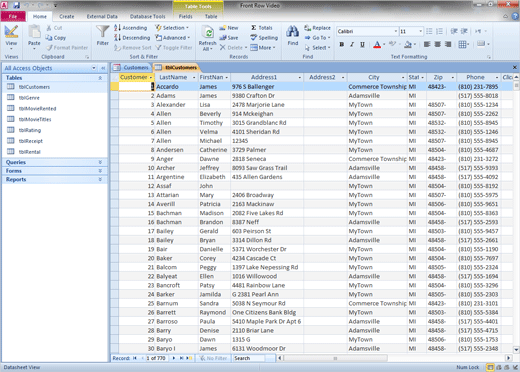Open the File tab
Image resolution: width=520 pixels, height=372 pixels.
[x=13, y=16]
